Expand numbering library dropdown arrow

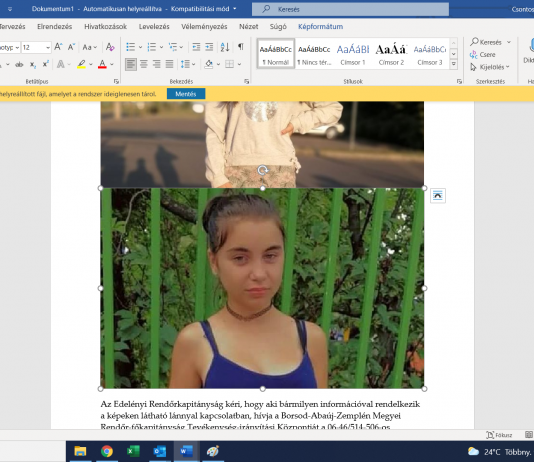161,47
